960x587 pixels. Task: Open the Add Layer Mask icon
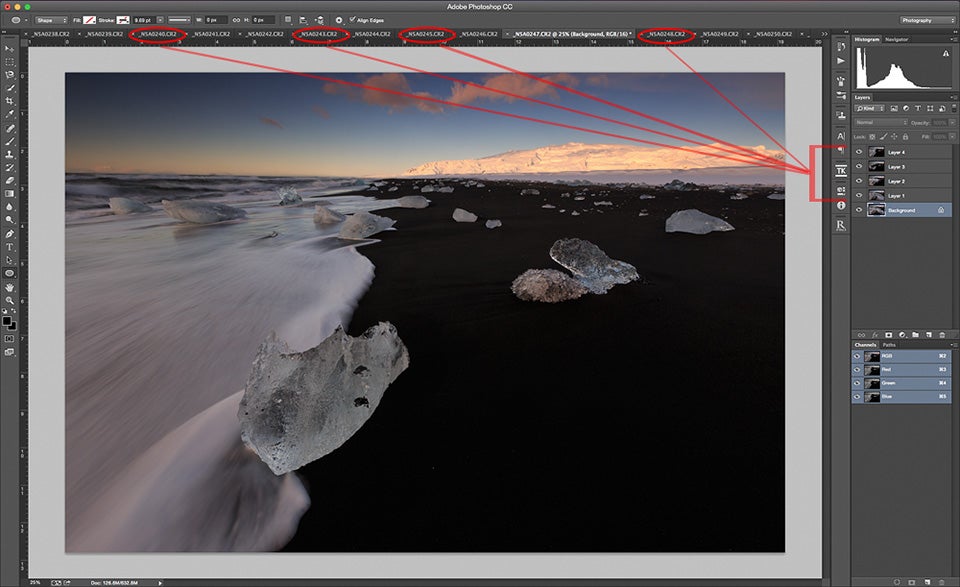point(888,335)
